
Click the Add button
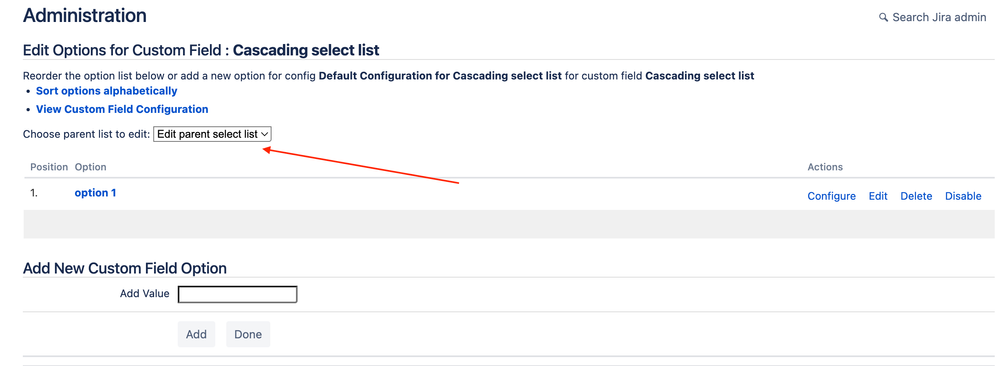[x=196, y=334]
